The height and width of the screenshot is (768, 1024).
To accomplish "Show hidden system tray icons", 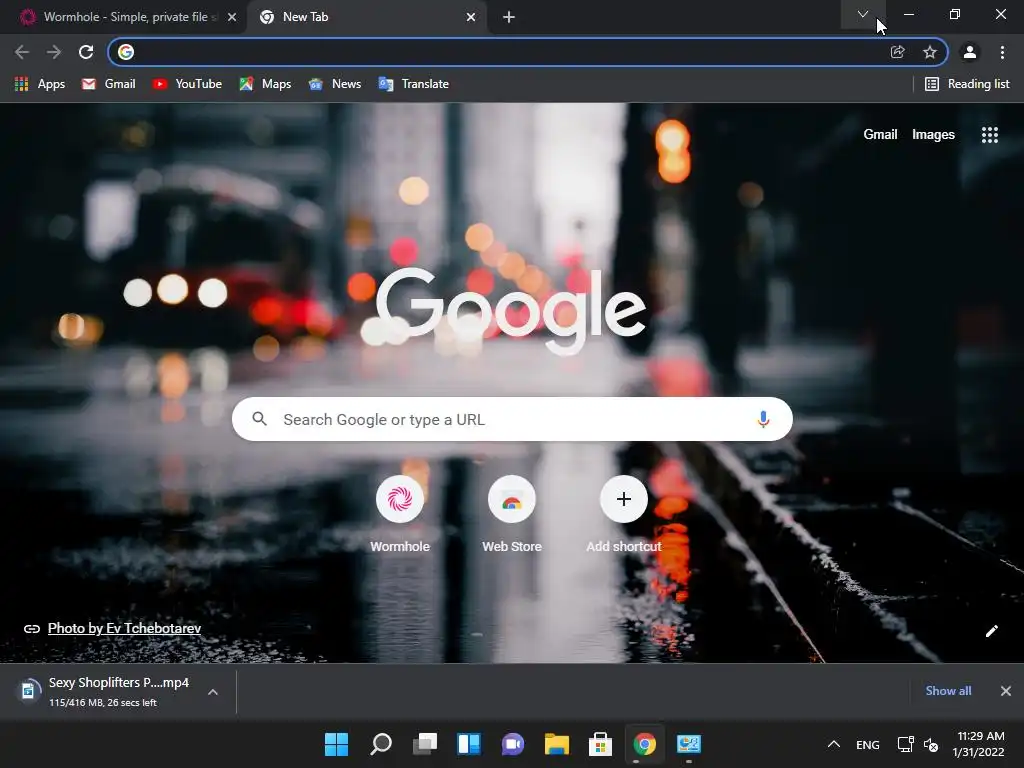I will click(x=834, y=744).
